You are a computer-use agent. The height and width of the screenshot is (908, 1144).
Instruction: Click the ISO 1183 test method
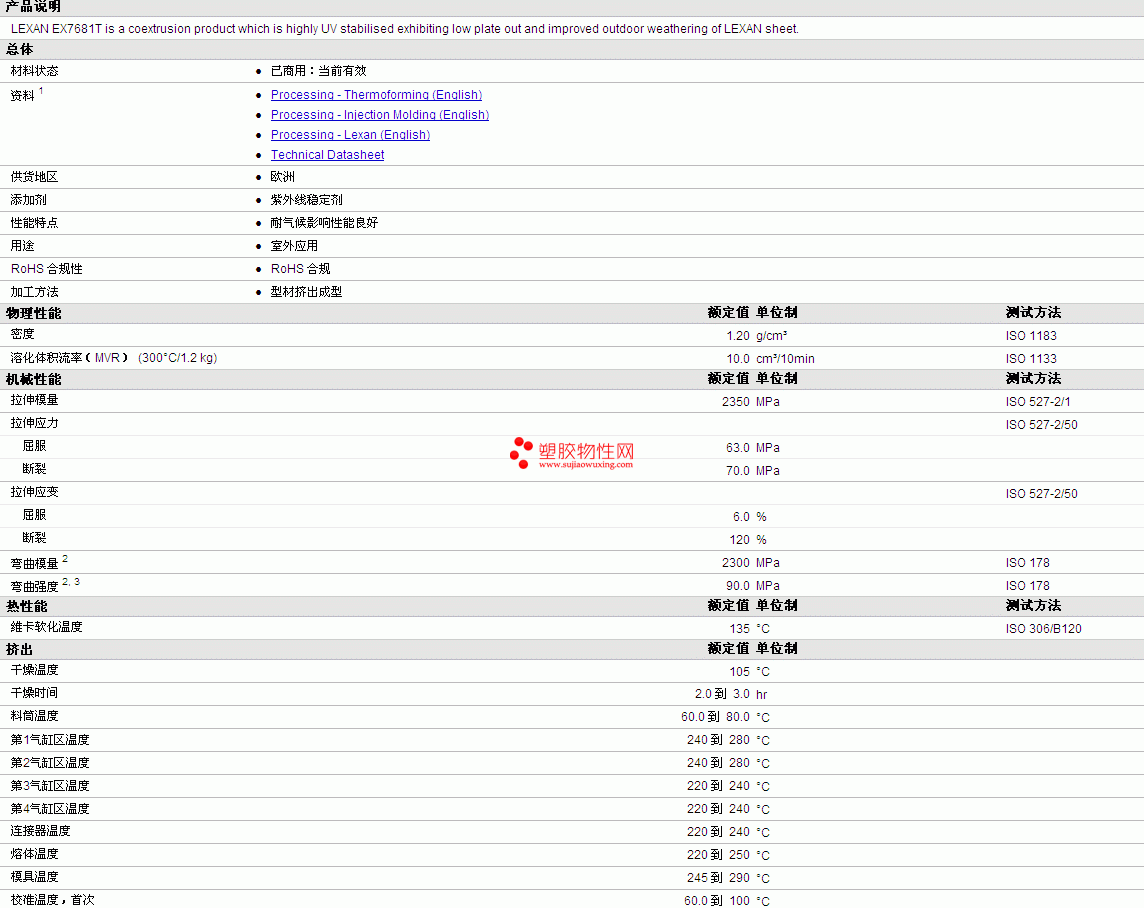(1031, 335)
